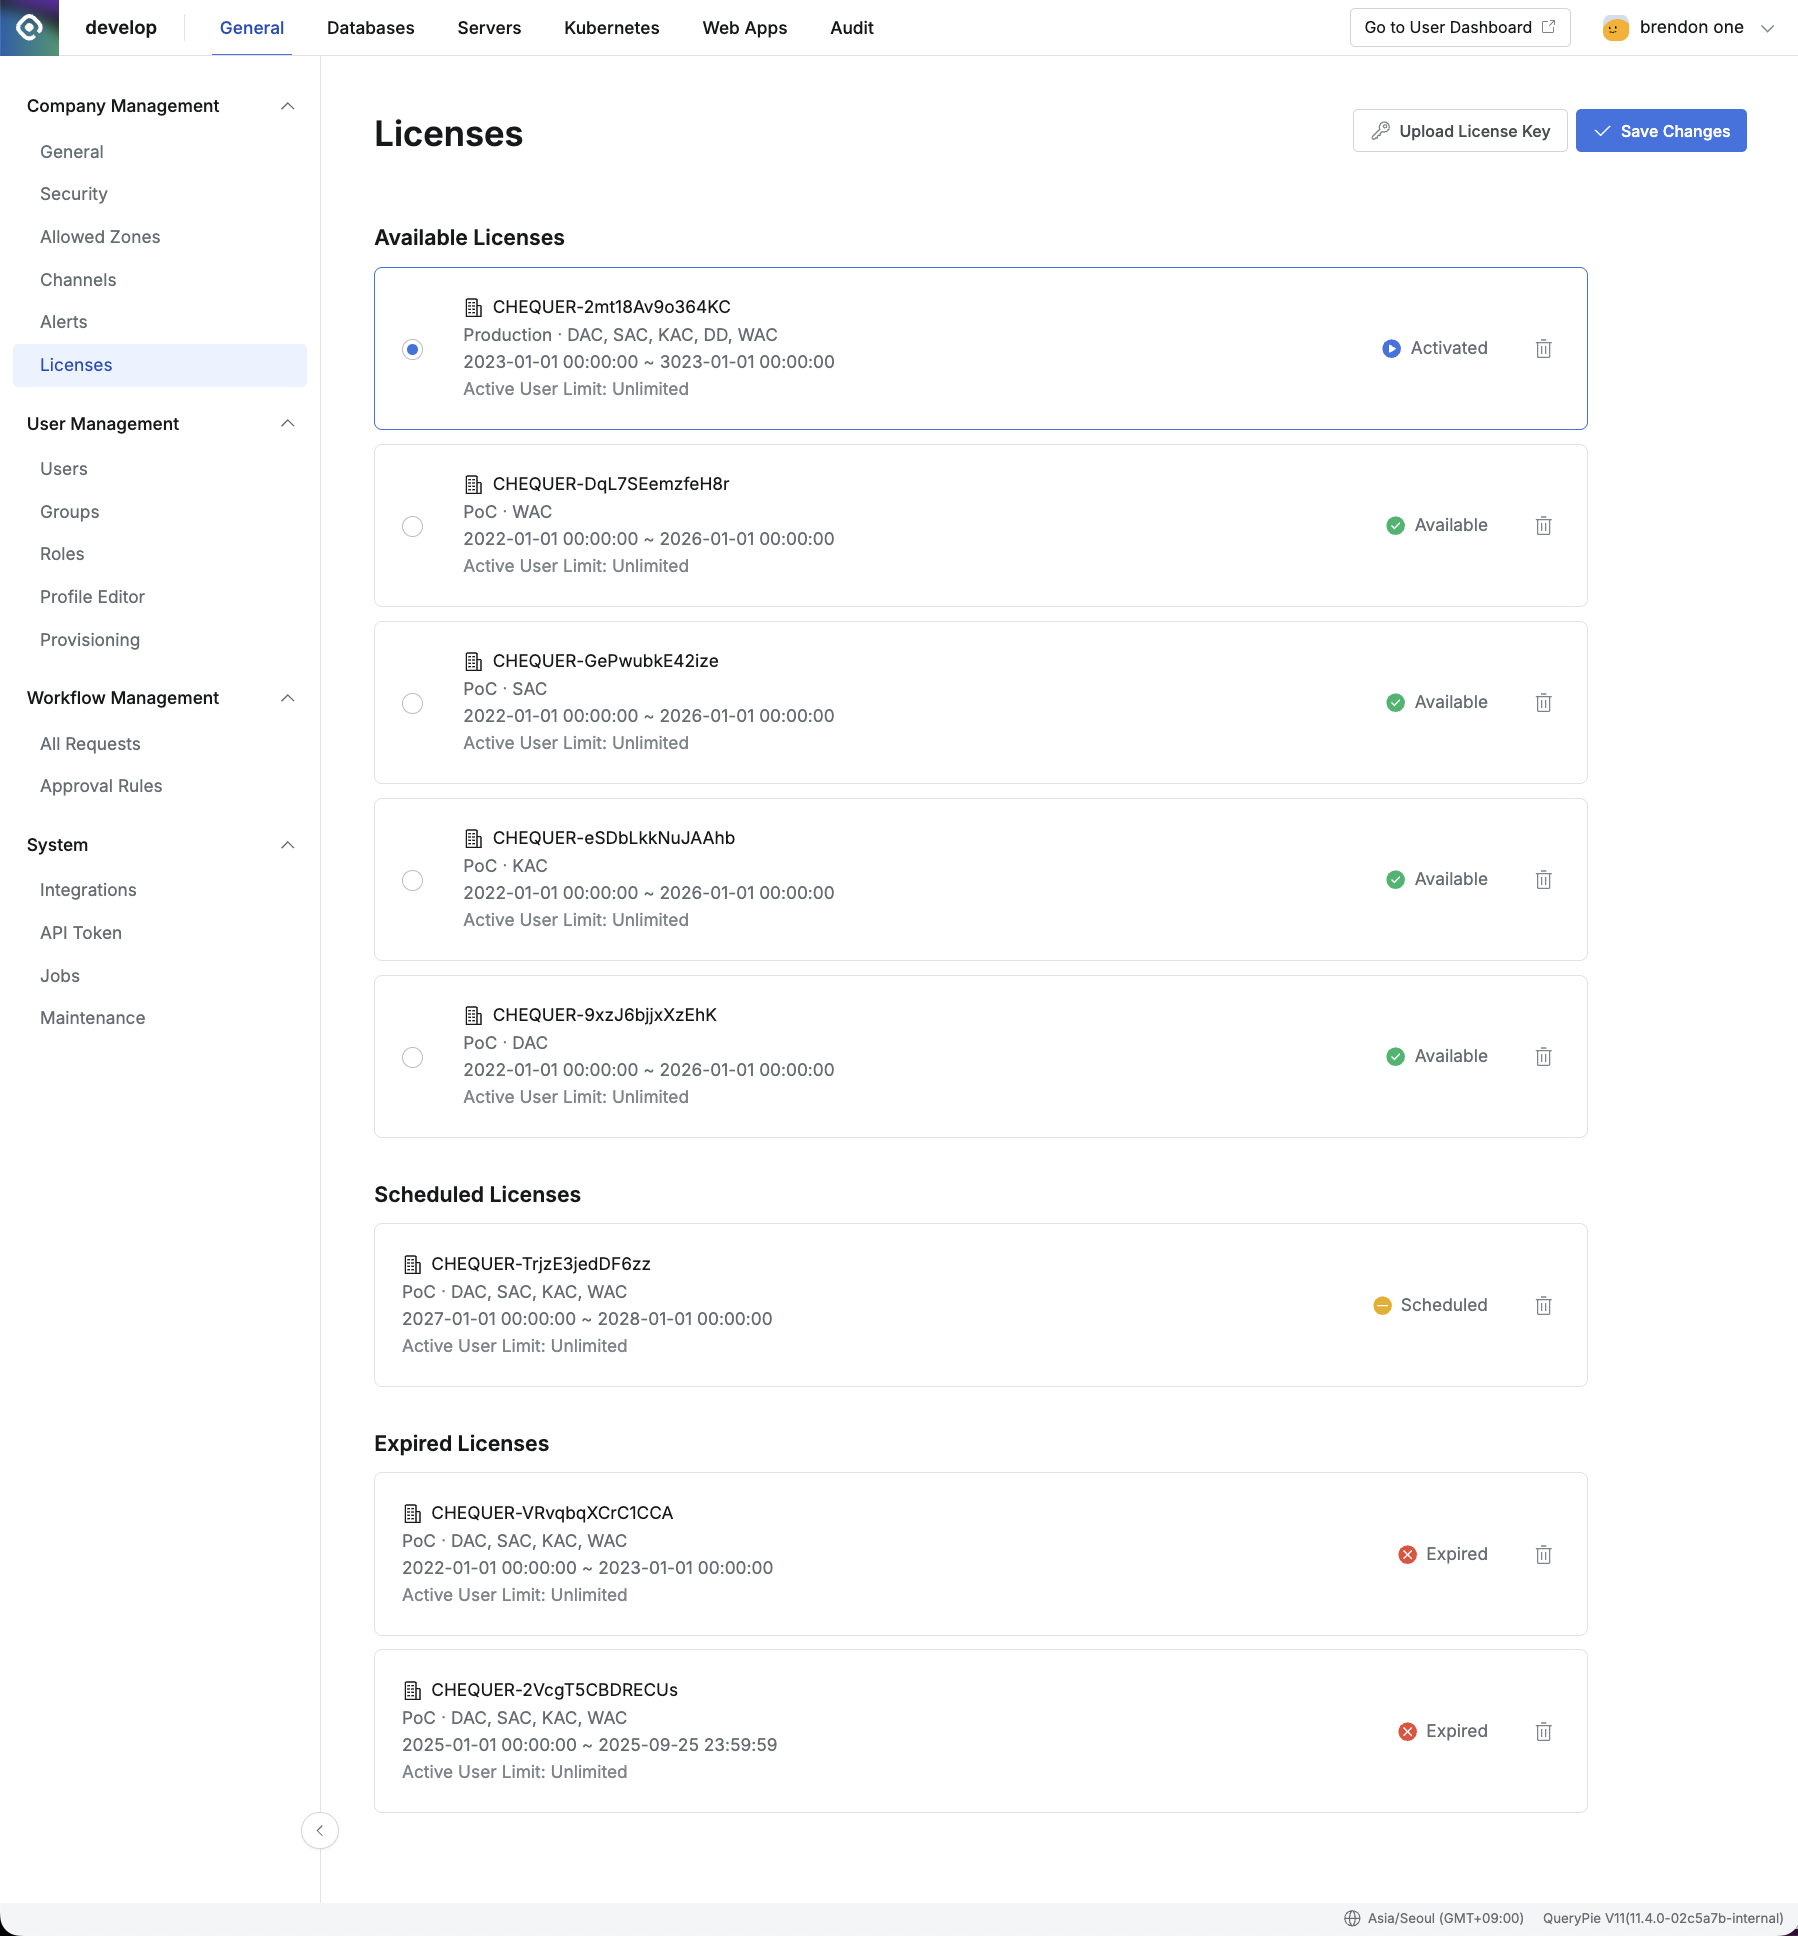Delete the activated CHEQUER-2mt18Av9o364KC license
The image size is (1798, 1936).
(1543, 349)
